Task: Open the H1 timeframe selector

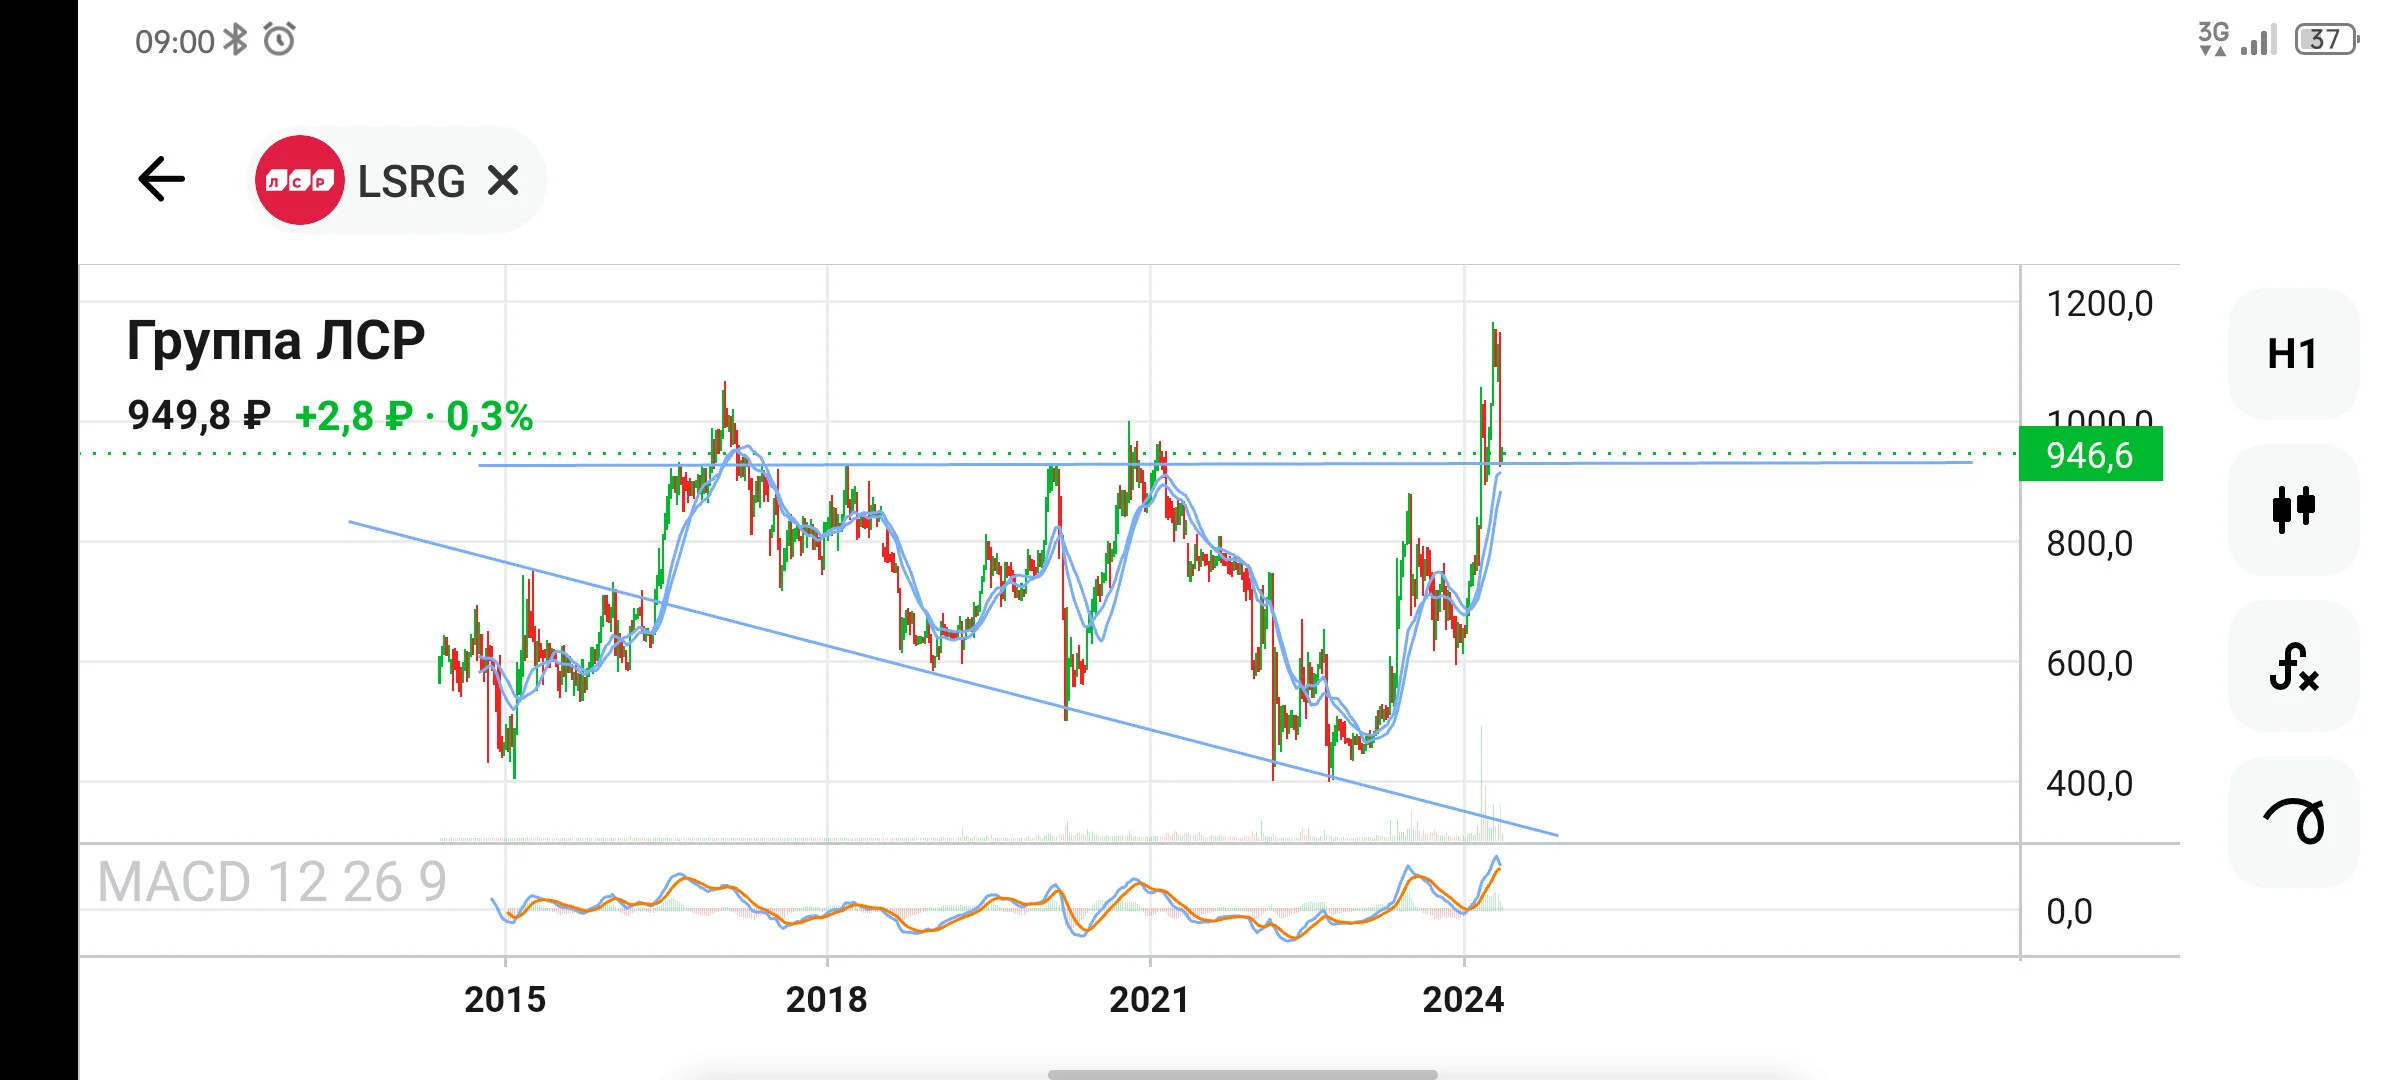Action: click(2293, 354)
